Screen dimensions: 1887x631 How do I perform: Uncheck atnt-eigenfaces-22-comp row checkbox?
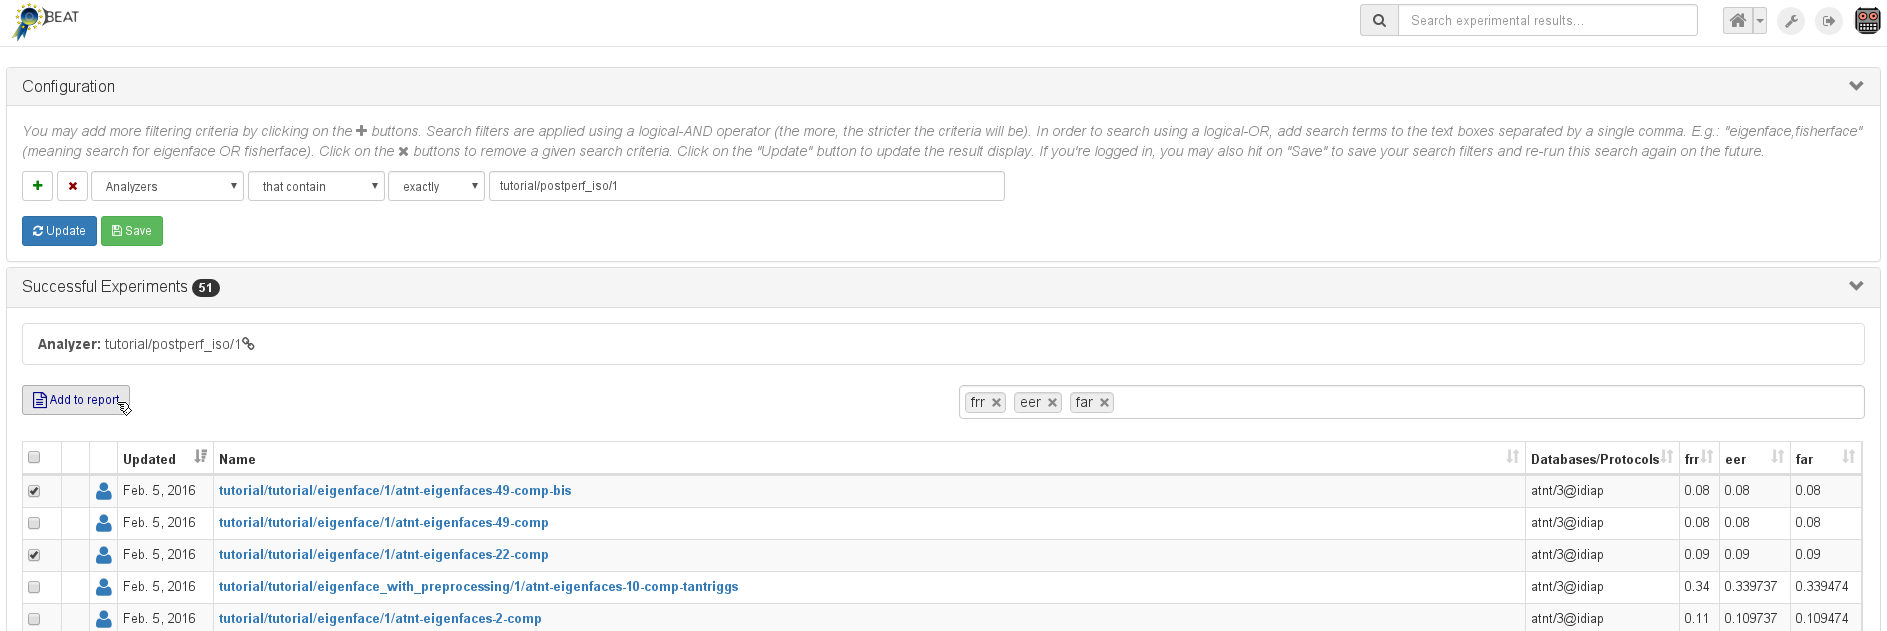[x=34, y=555]
